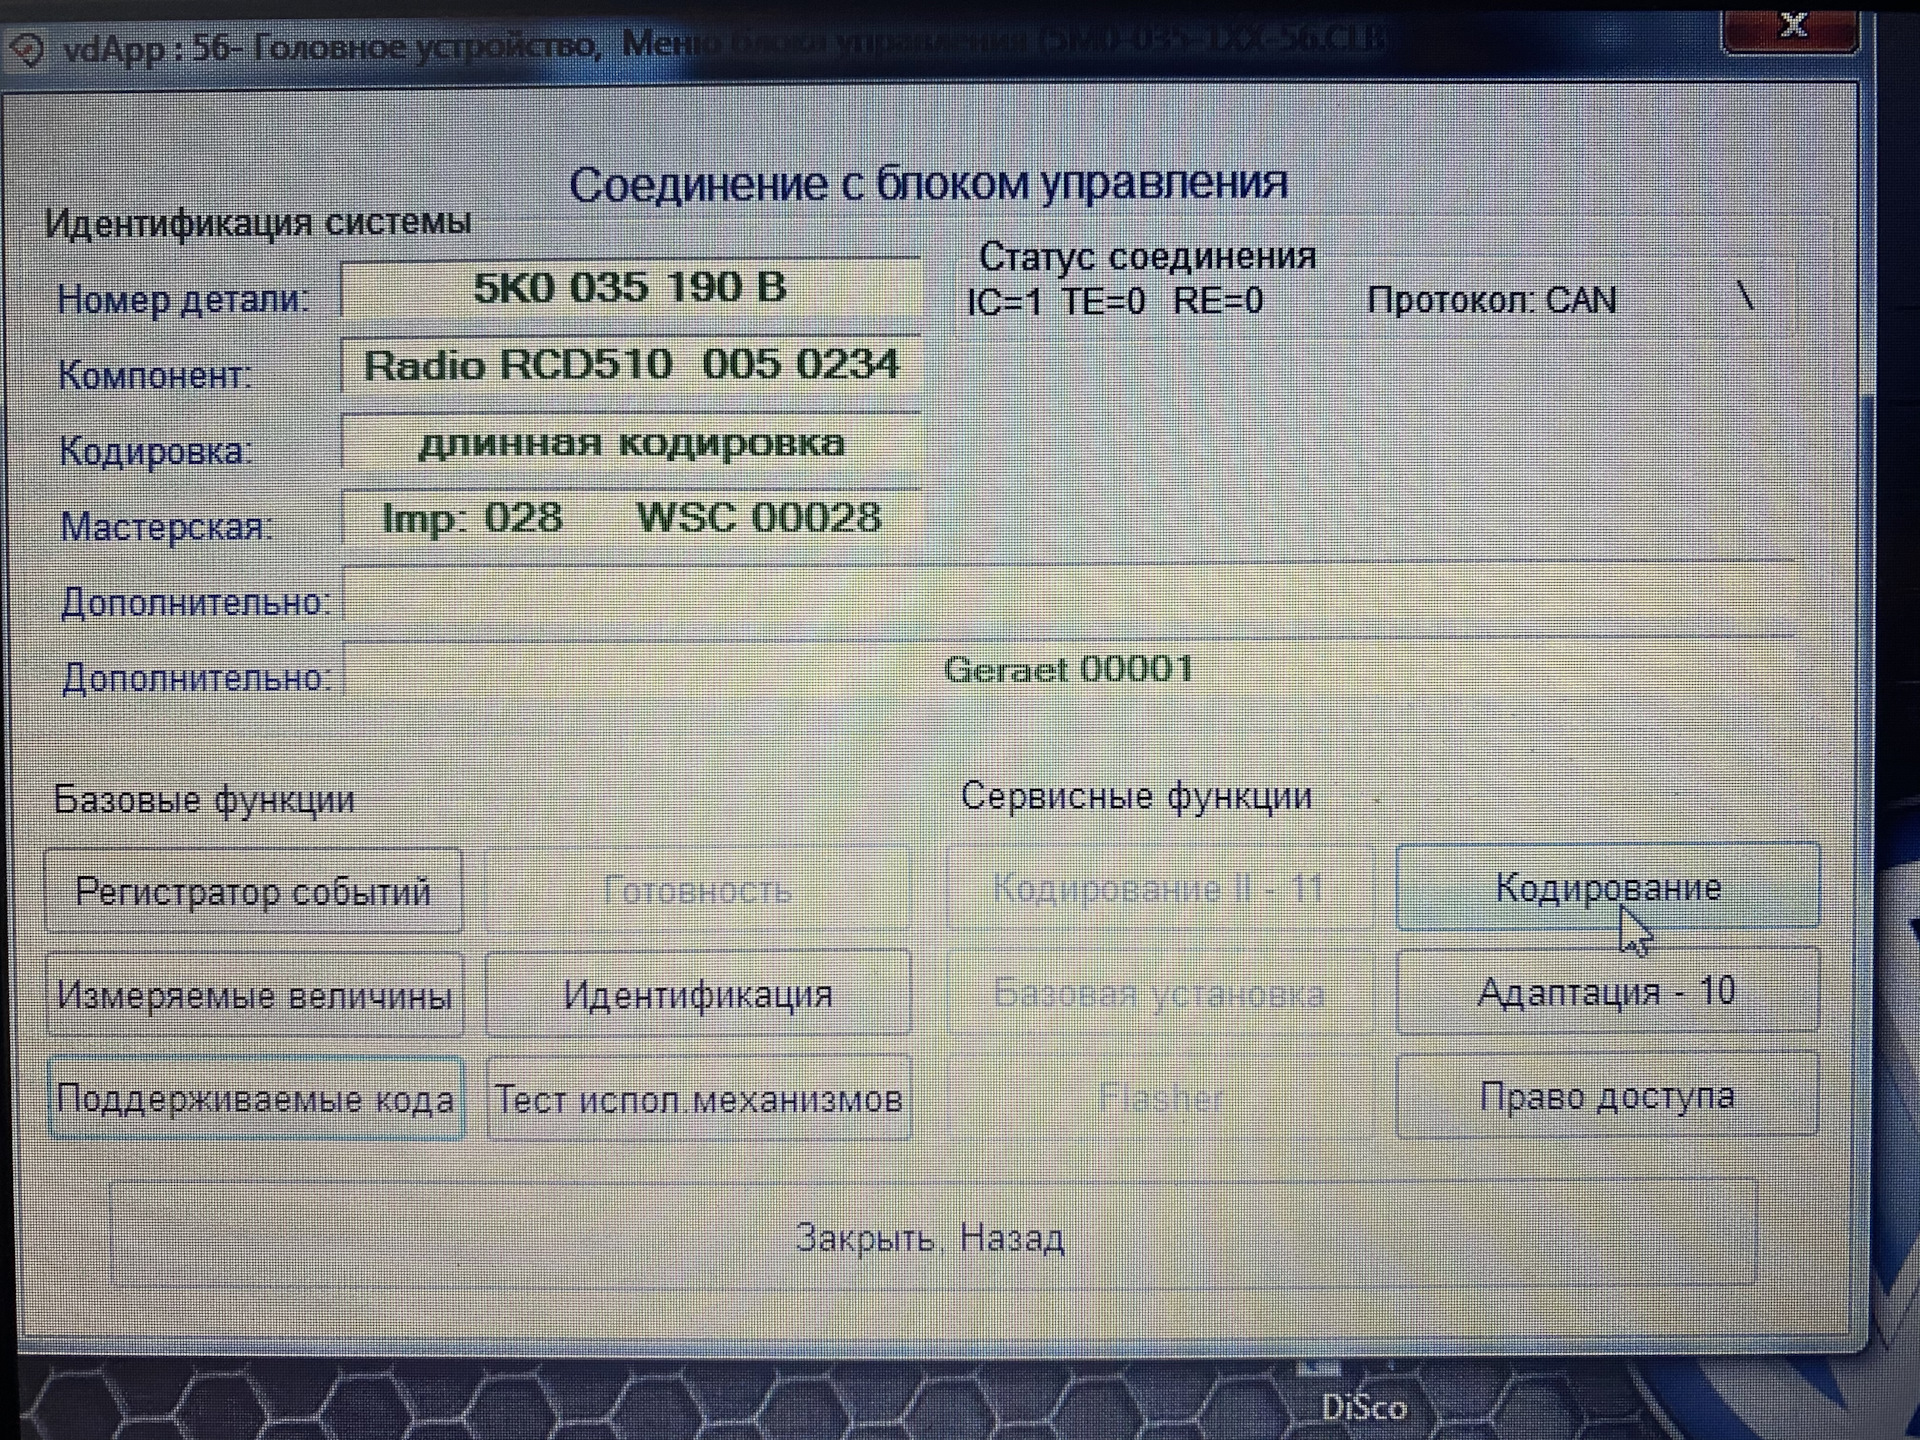
Task: Click the Radio RCD510 component field
Action: pos(630,365)
